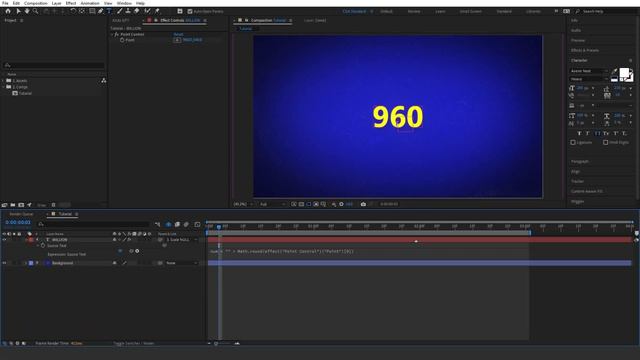
Task: Open the File menu
Action: click(x=5, y=3)
